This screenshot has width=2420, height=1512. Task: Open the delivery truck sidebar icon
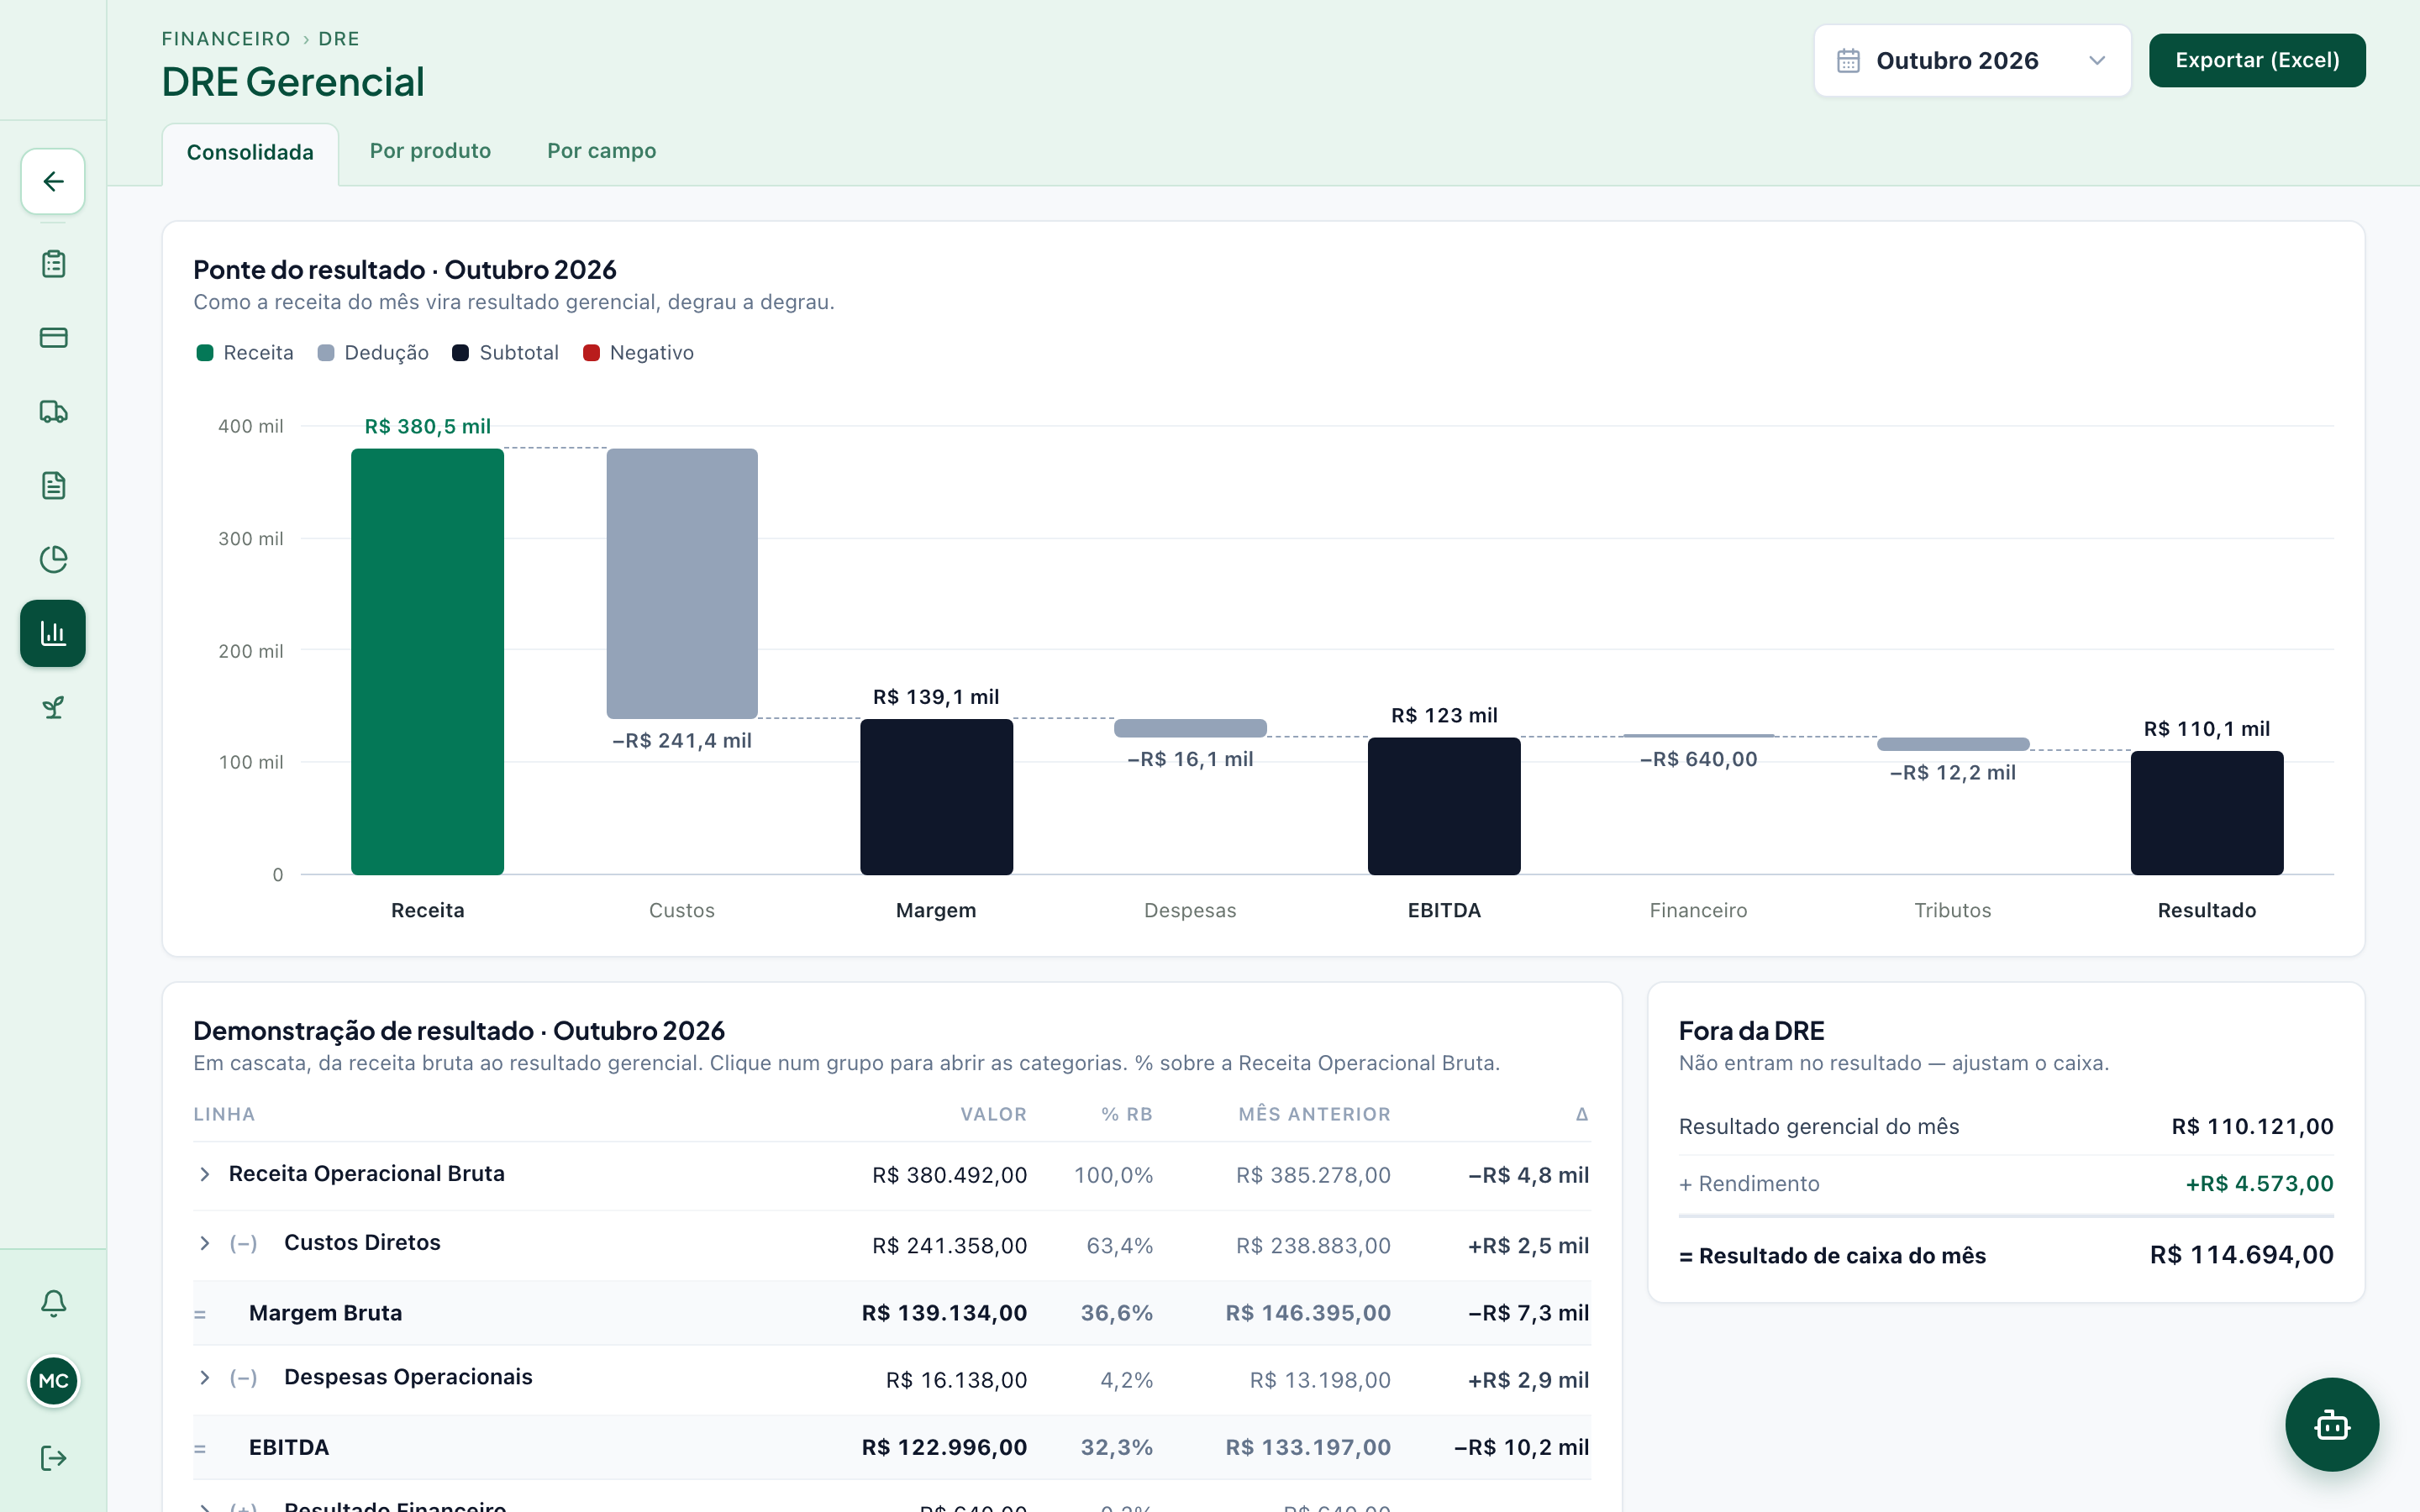[x=53, y=412]
